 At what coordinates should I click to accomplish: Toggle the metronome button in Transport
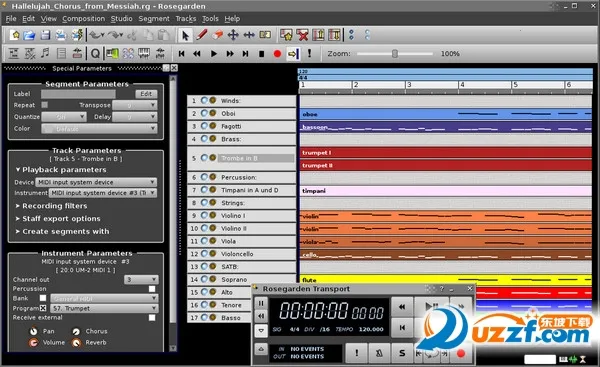(x=379, y=353)
